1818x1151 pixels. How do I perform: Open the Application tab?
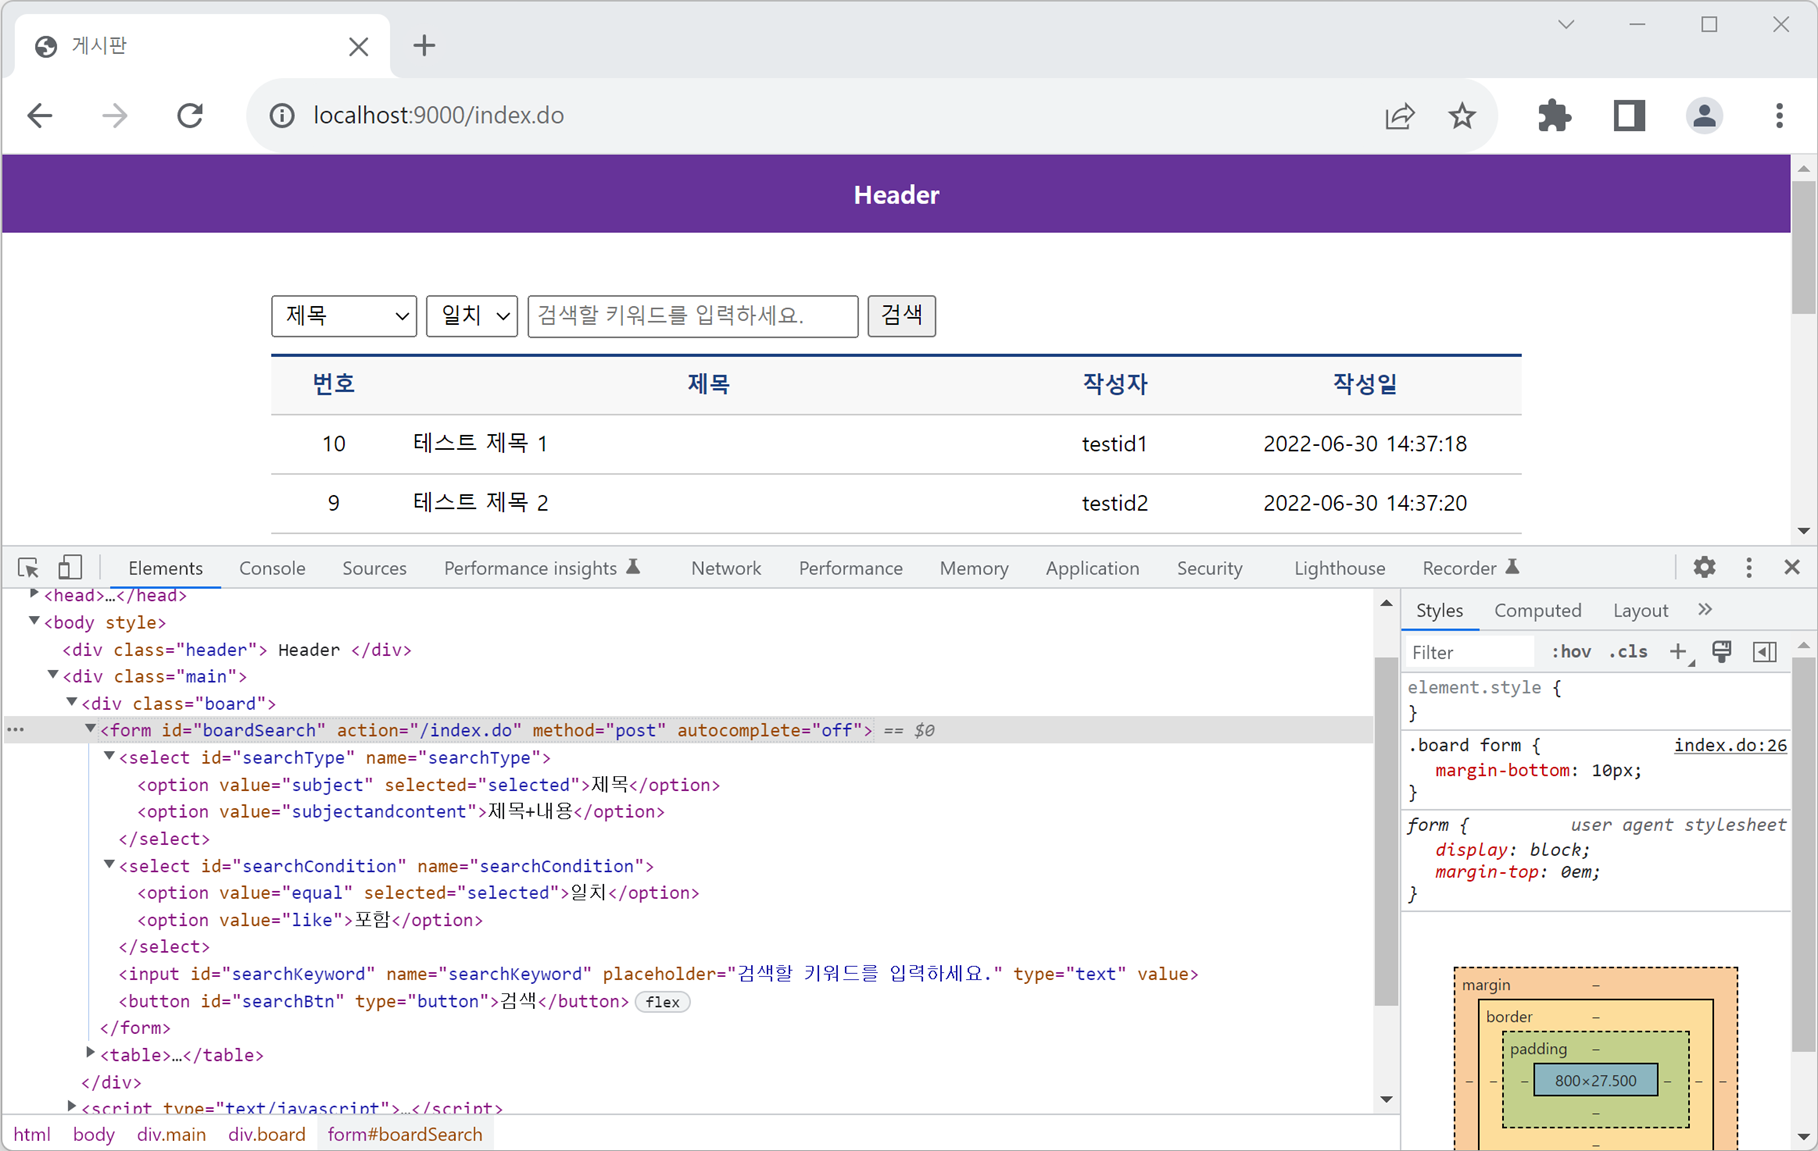[1092, 568]
